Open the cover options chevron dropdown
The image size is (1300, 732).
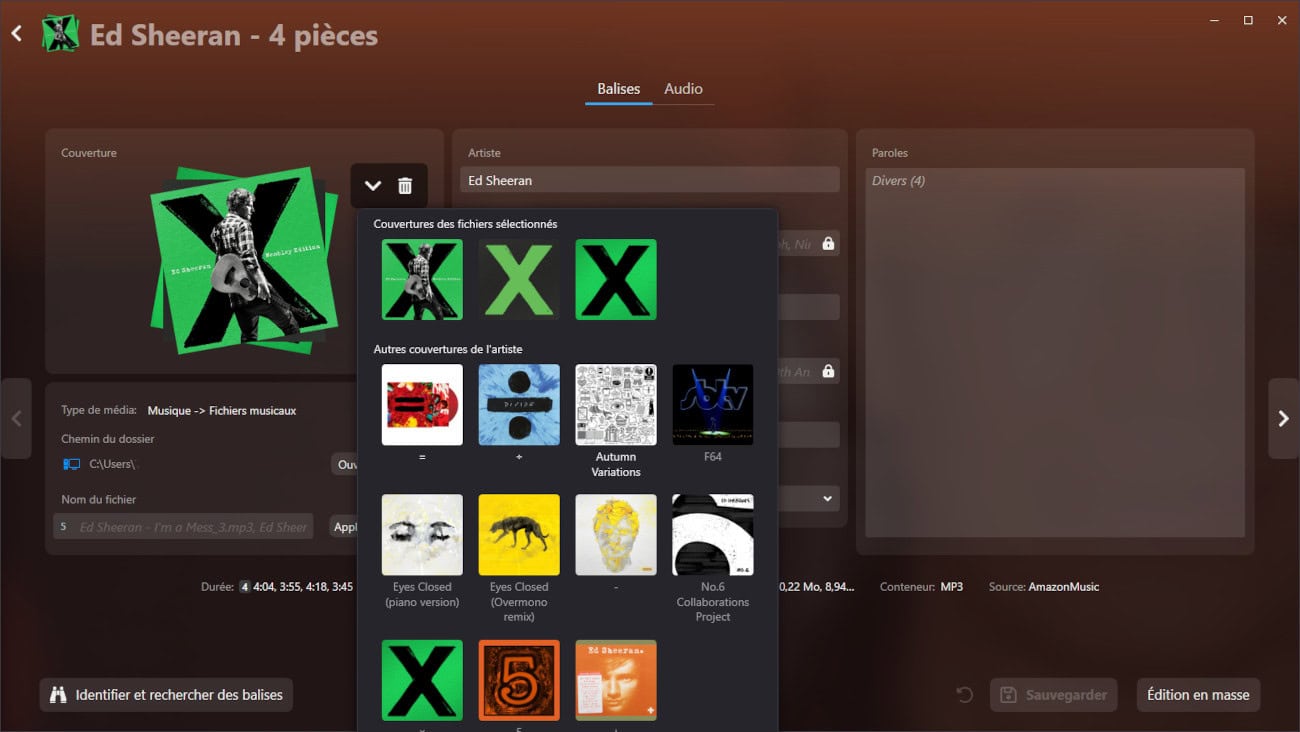(x=373, y=186)
